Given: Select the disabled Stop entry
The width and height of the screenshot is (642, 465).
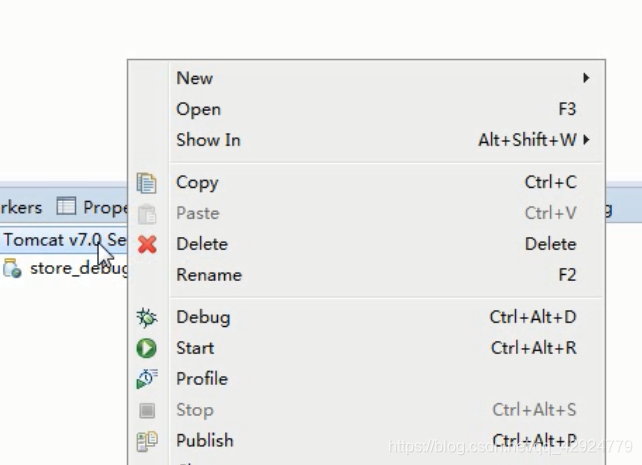Looking at the screenshot, I should coord(366,410).
